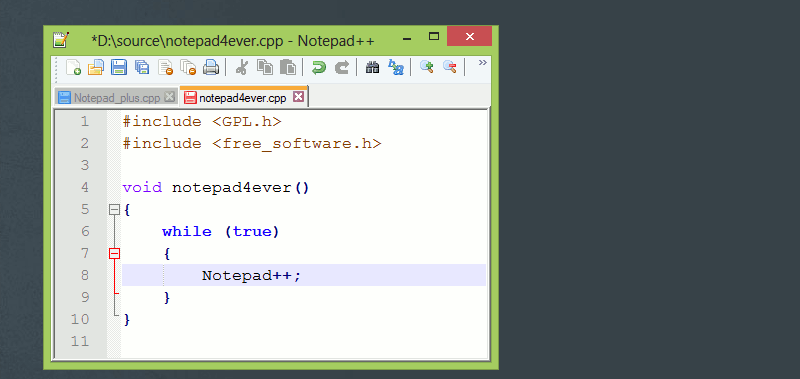
Task: Redo the edit with the gray arrow
Action: point(342,67)
